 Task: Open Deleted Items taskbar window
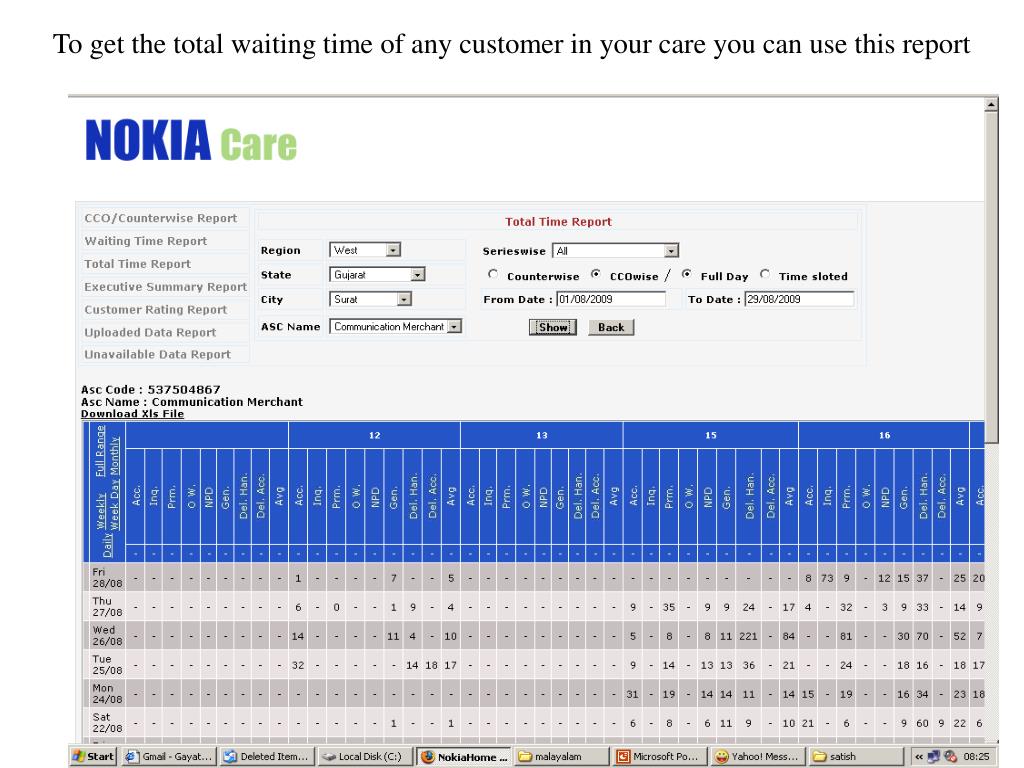tap(266, 756)
